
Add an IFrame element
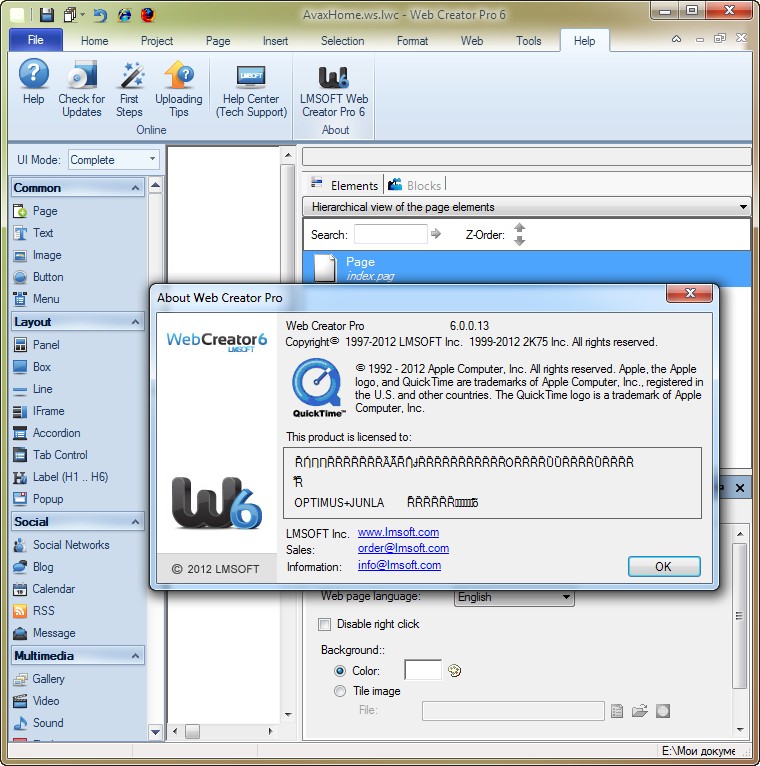coord(39,411)
